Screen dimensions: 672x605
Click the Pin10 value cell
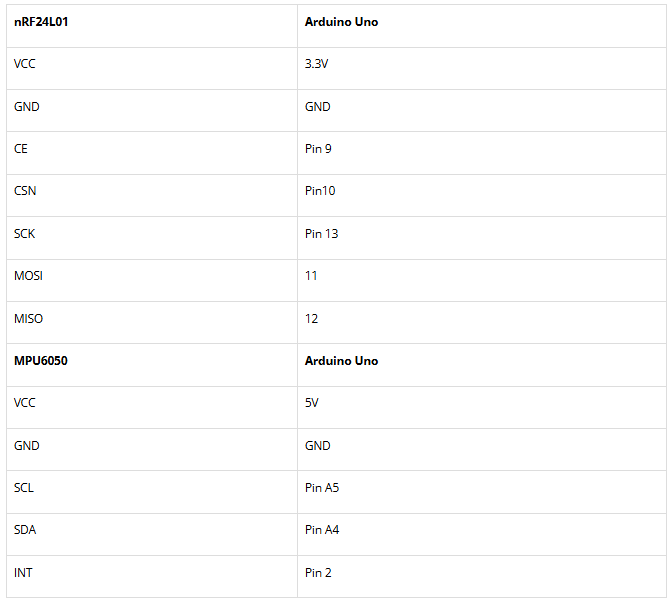point(320,191)
